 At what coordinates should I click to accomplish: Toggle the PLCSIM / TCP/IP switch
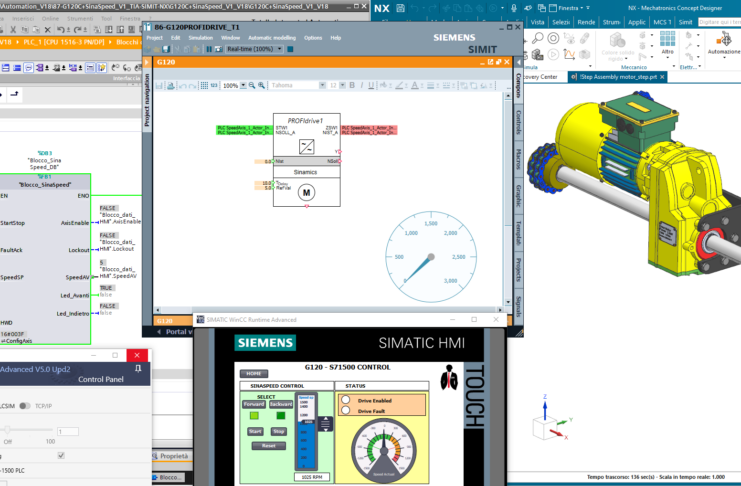point(25,406)
